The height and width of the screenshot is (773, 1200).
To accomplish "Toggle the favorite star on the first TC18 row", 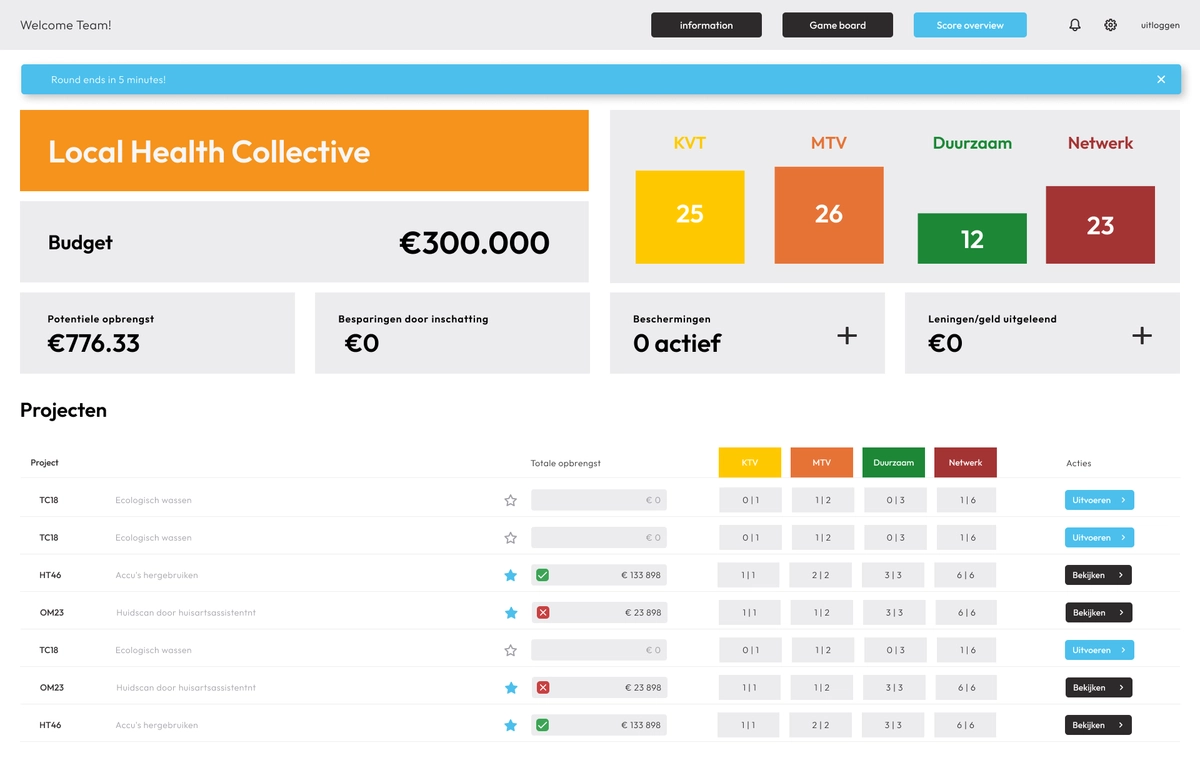I will (511, 500).
